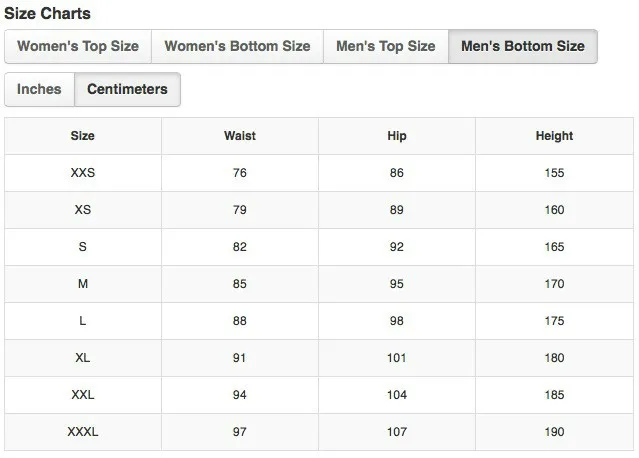Click the Men's Bottom Size tab
This screenshot has width=639, height=458.
point(523,46)
